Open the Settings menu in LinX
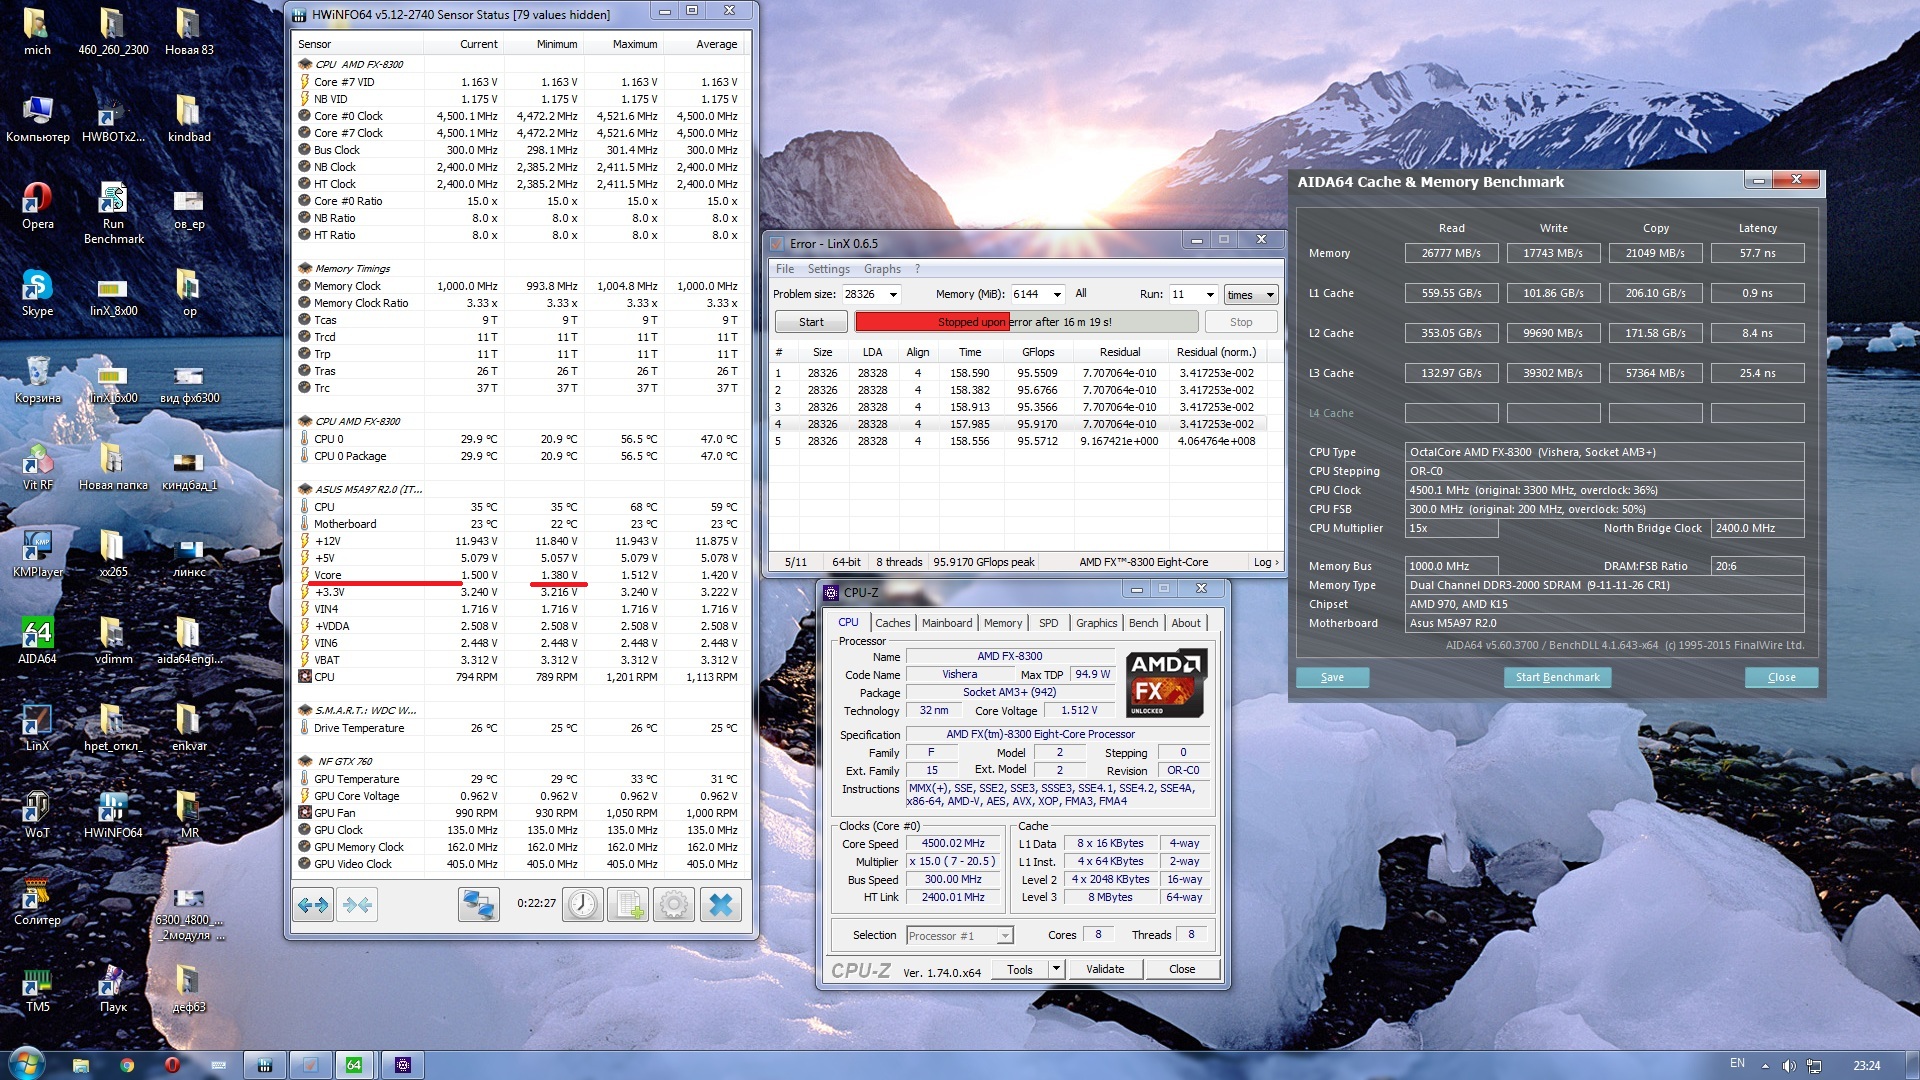Image resolution: width=1920 pixels, height=1080 pixels. [828, 269]
